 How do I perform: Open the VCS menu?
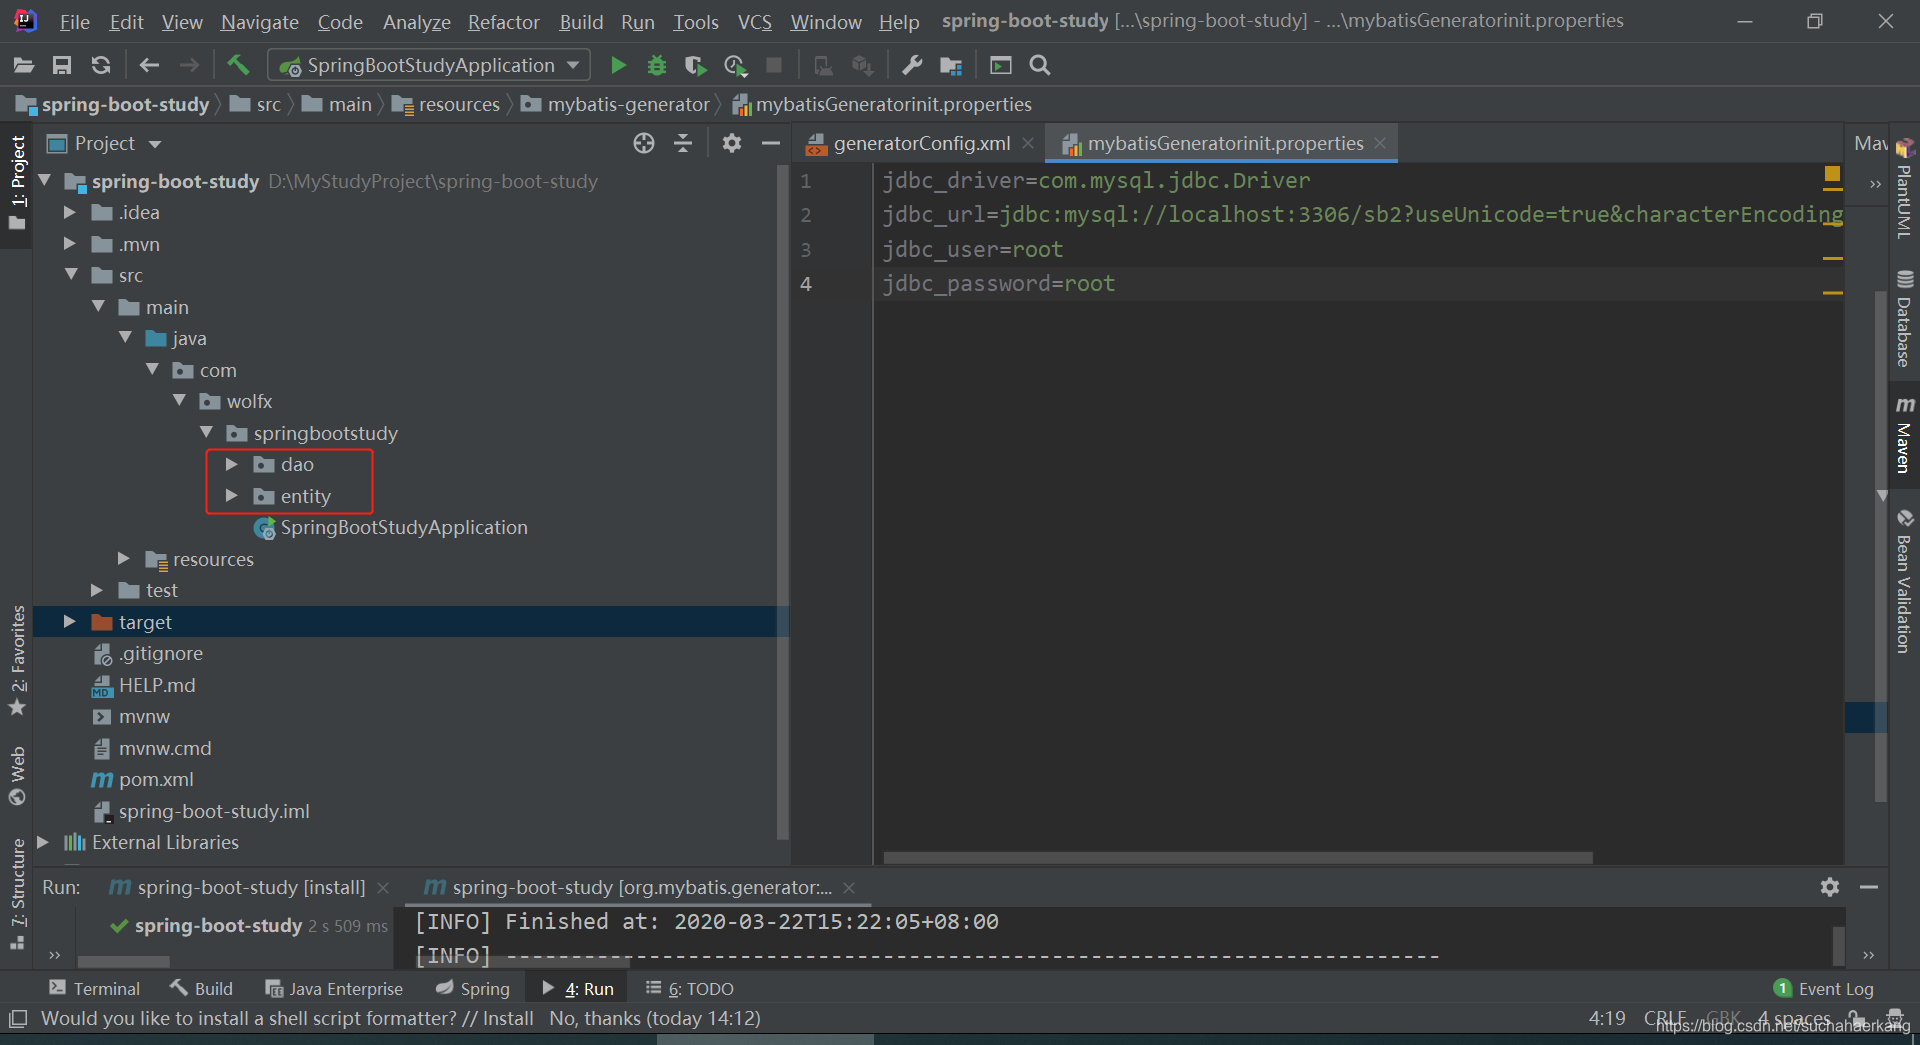click(755, 22)
